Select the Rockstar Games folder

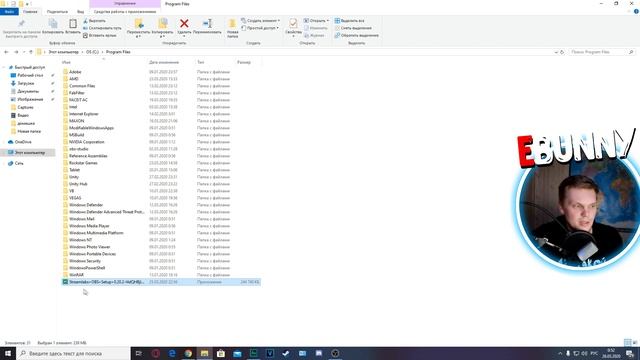(x=161, y=163)
